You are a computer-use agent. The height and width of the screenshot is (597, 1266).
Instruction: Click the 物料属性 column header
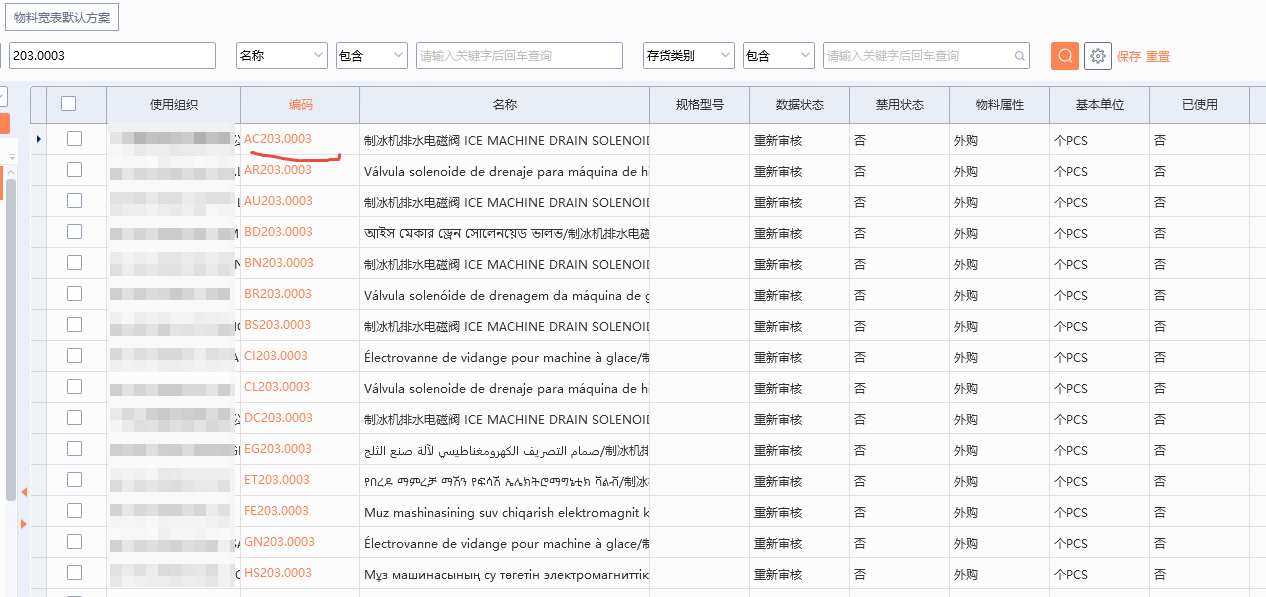coord(999,104)
